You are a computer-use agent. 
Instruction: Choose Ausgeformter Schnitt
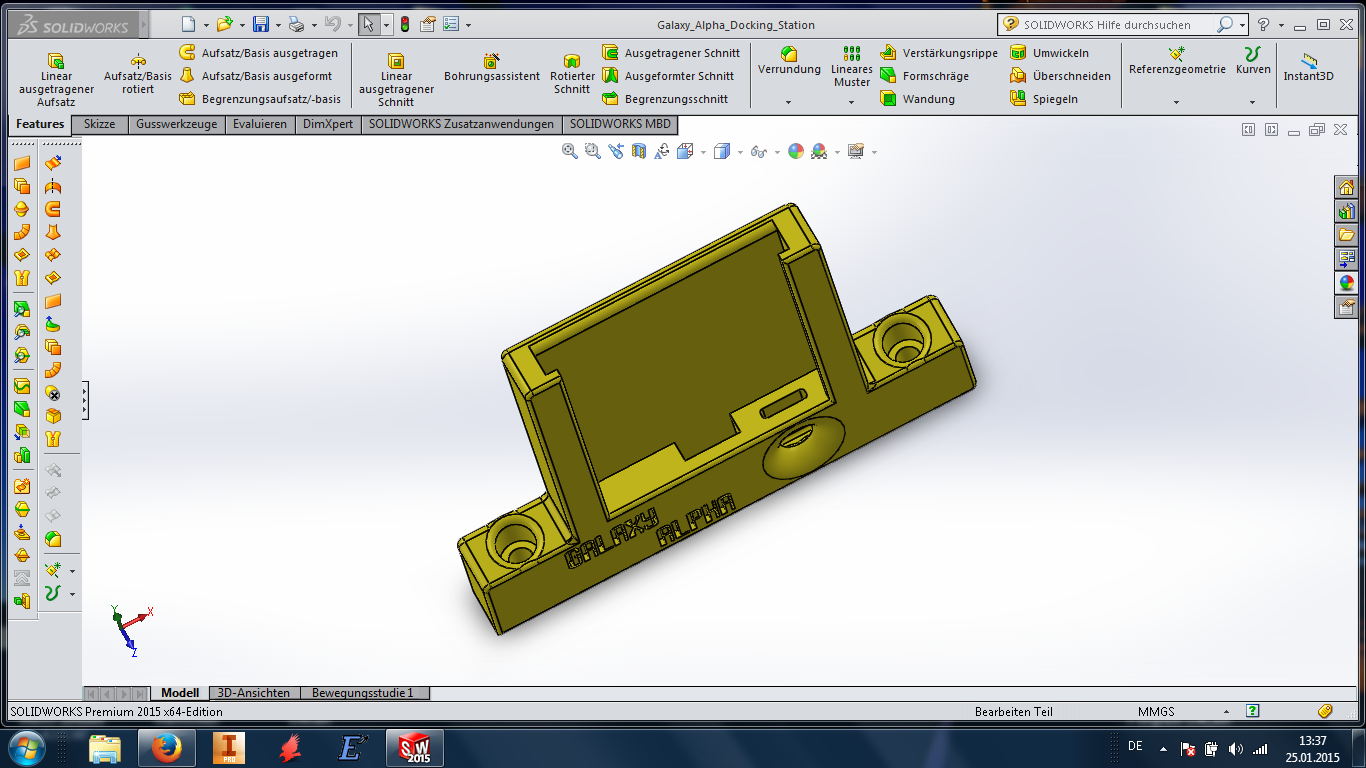click(668, 75)
